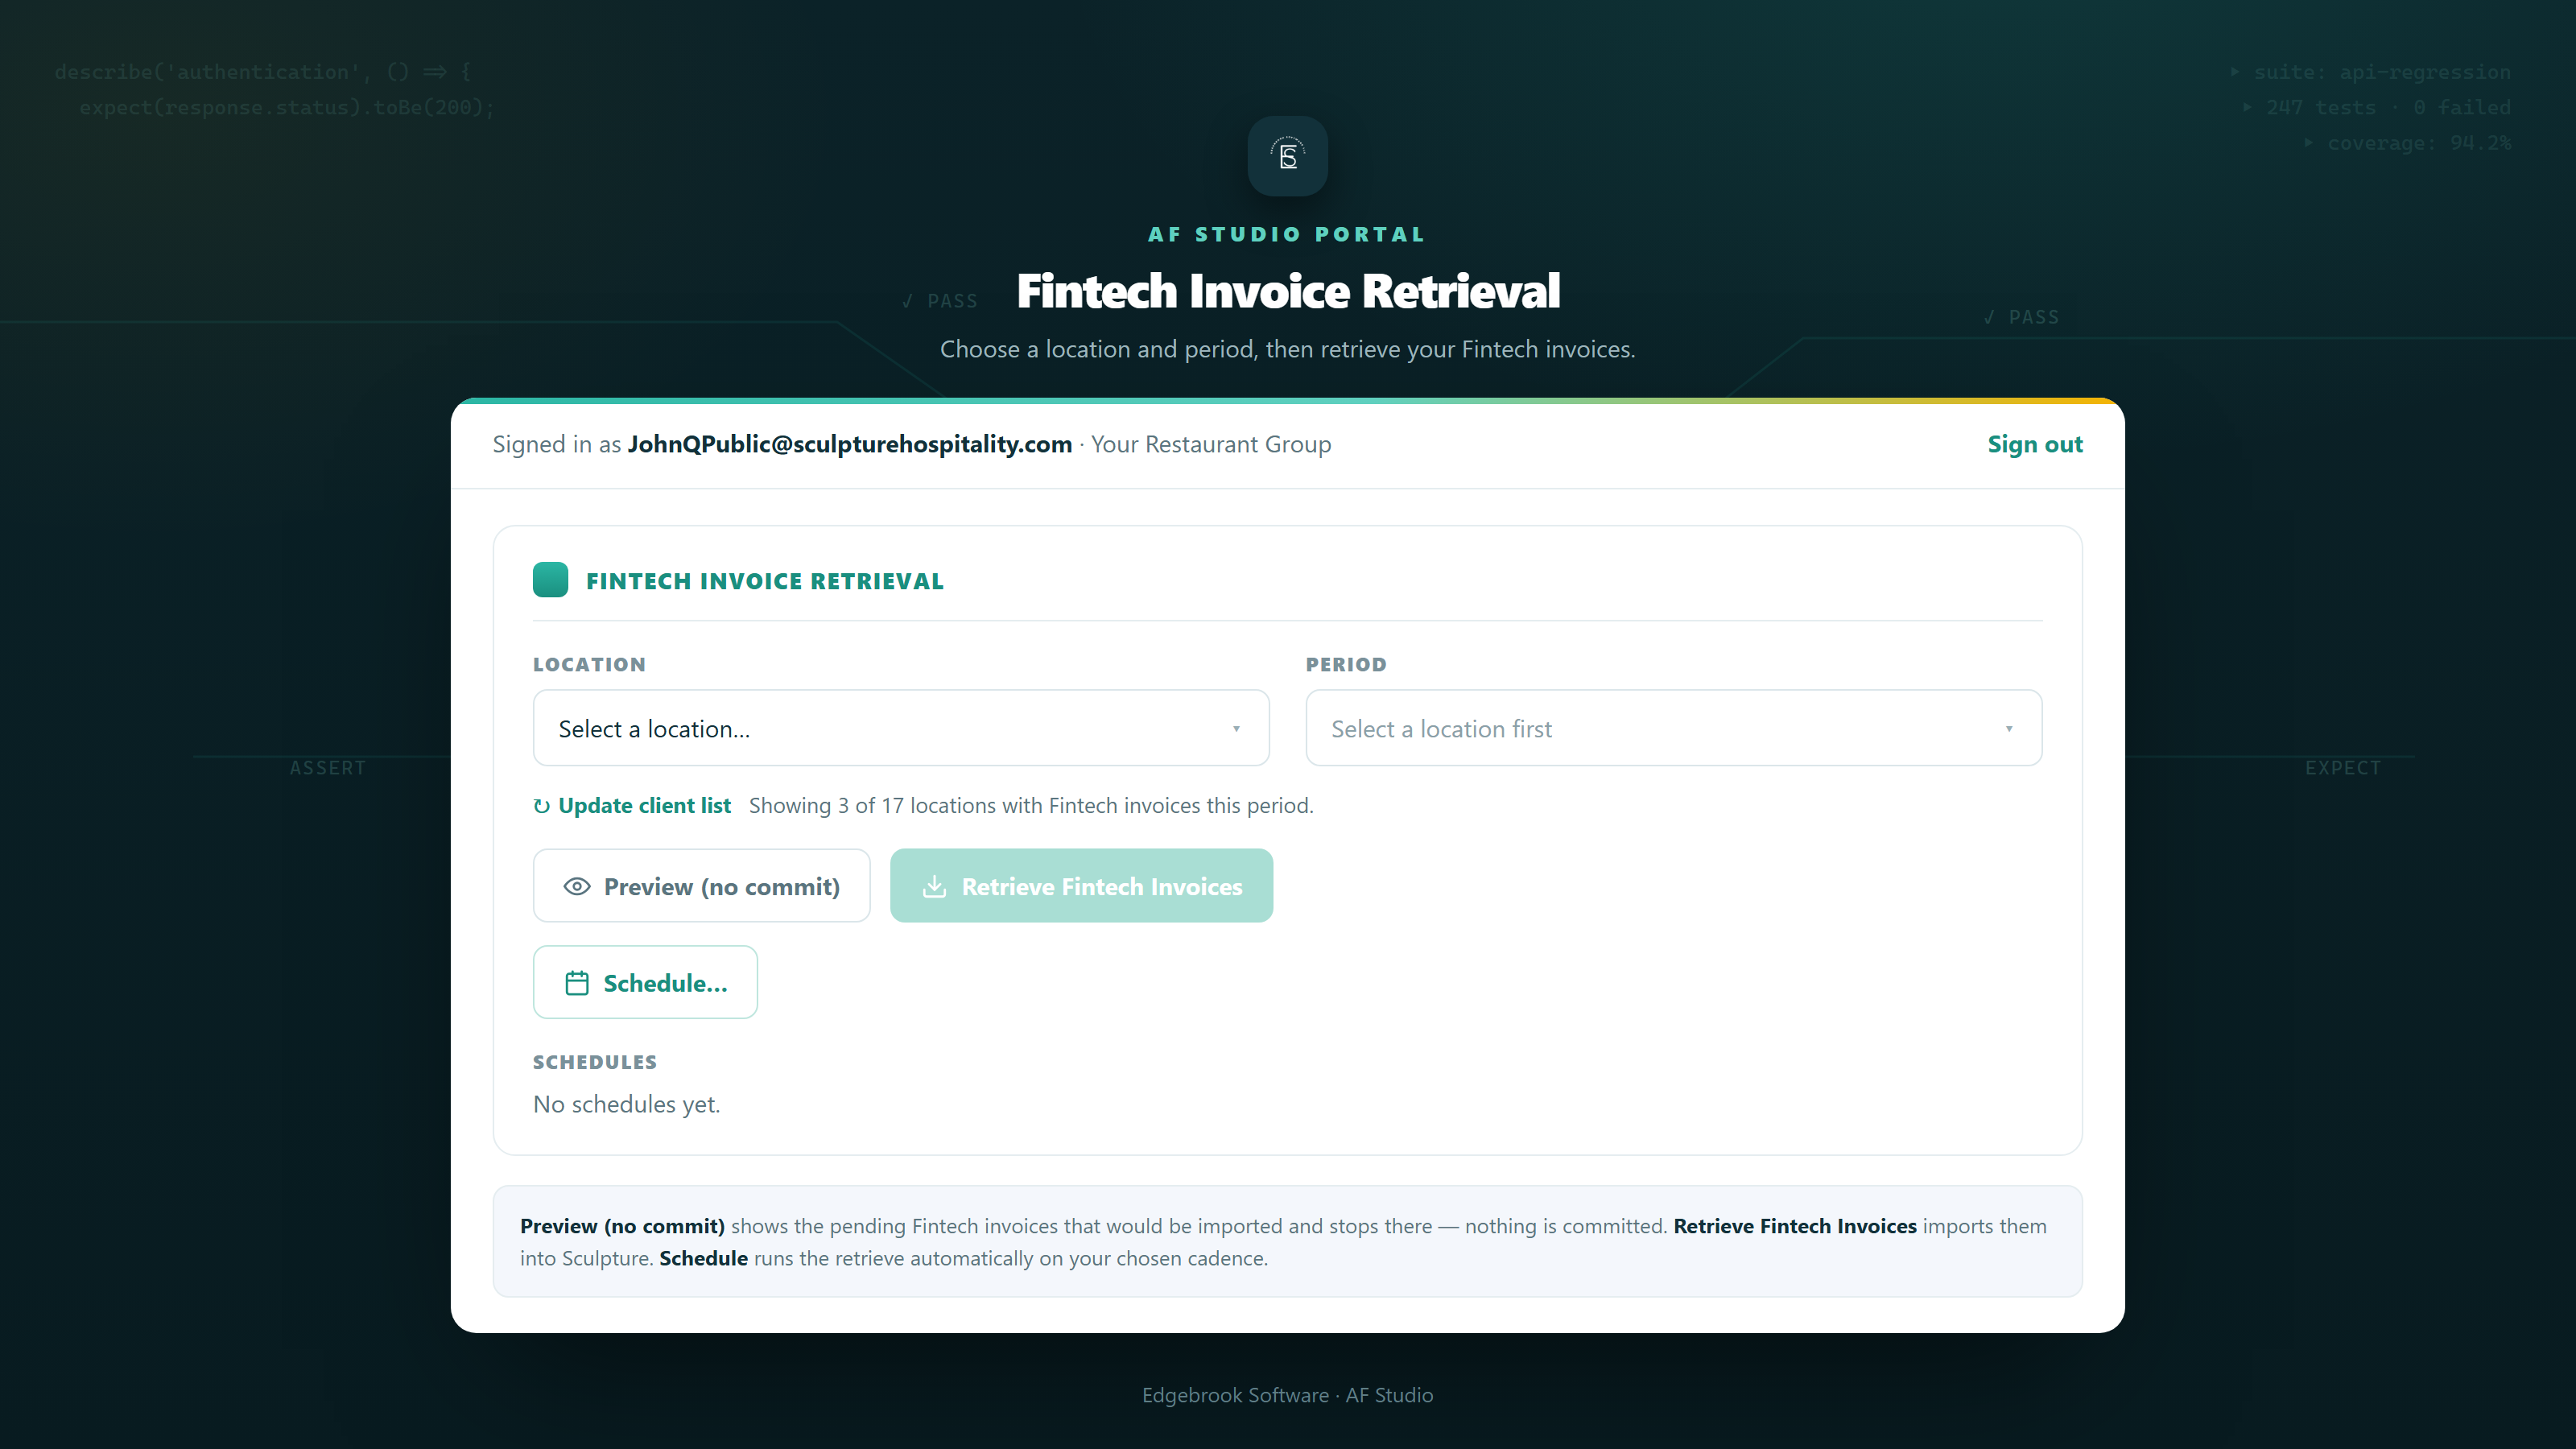Click the eye icon on Preview button
Image resolution: width=2576 pixels, height=1449 pixels.
click(577, 886)
